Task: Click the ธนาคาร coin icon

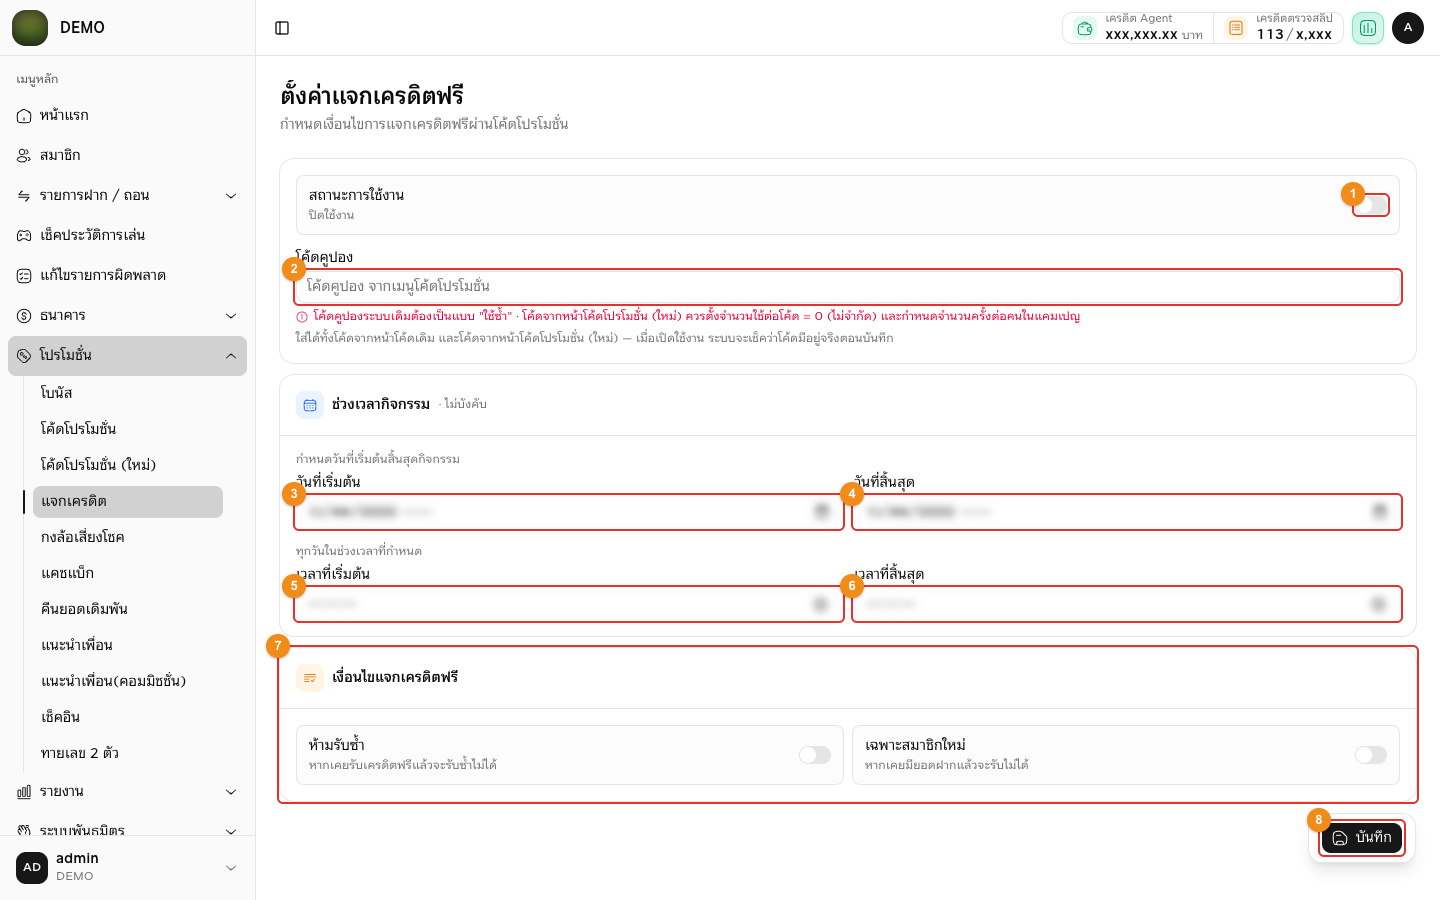Action: [x=24, y=316]
